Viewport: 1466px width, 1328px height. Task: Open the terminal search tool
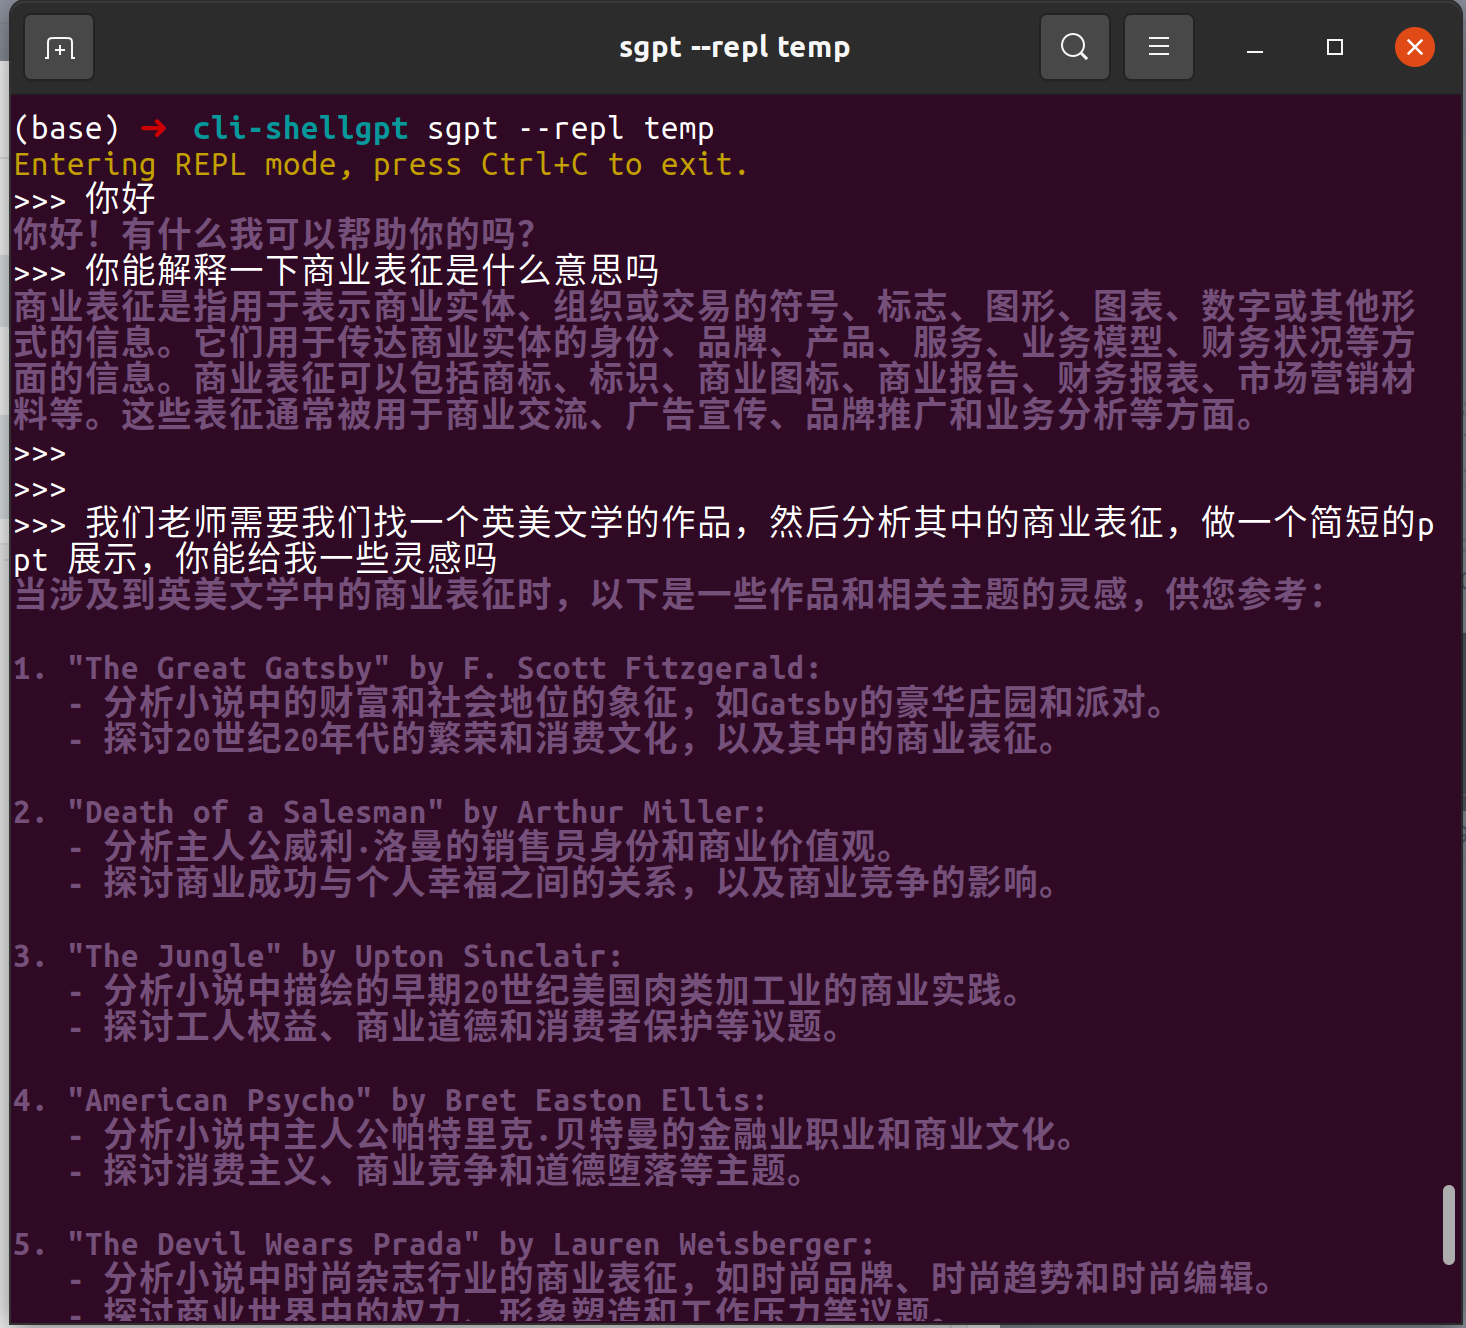pyautogui.click(x=1075, y=47)
